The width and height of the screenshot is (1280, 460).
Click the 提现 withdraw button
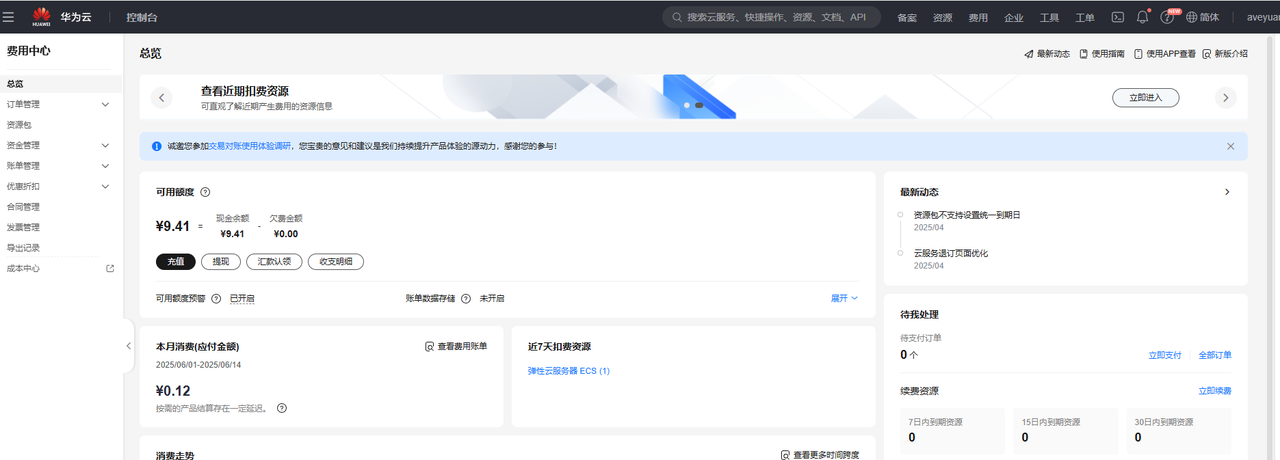[x=221, y=262]
